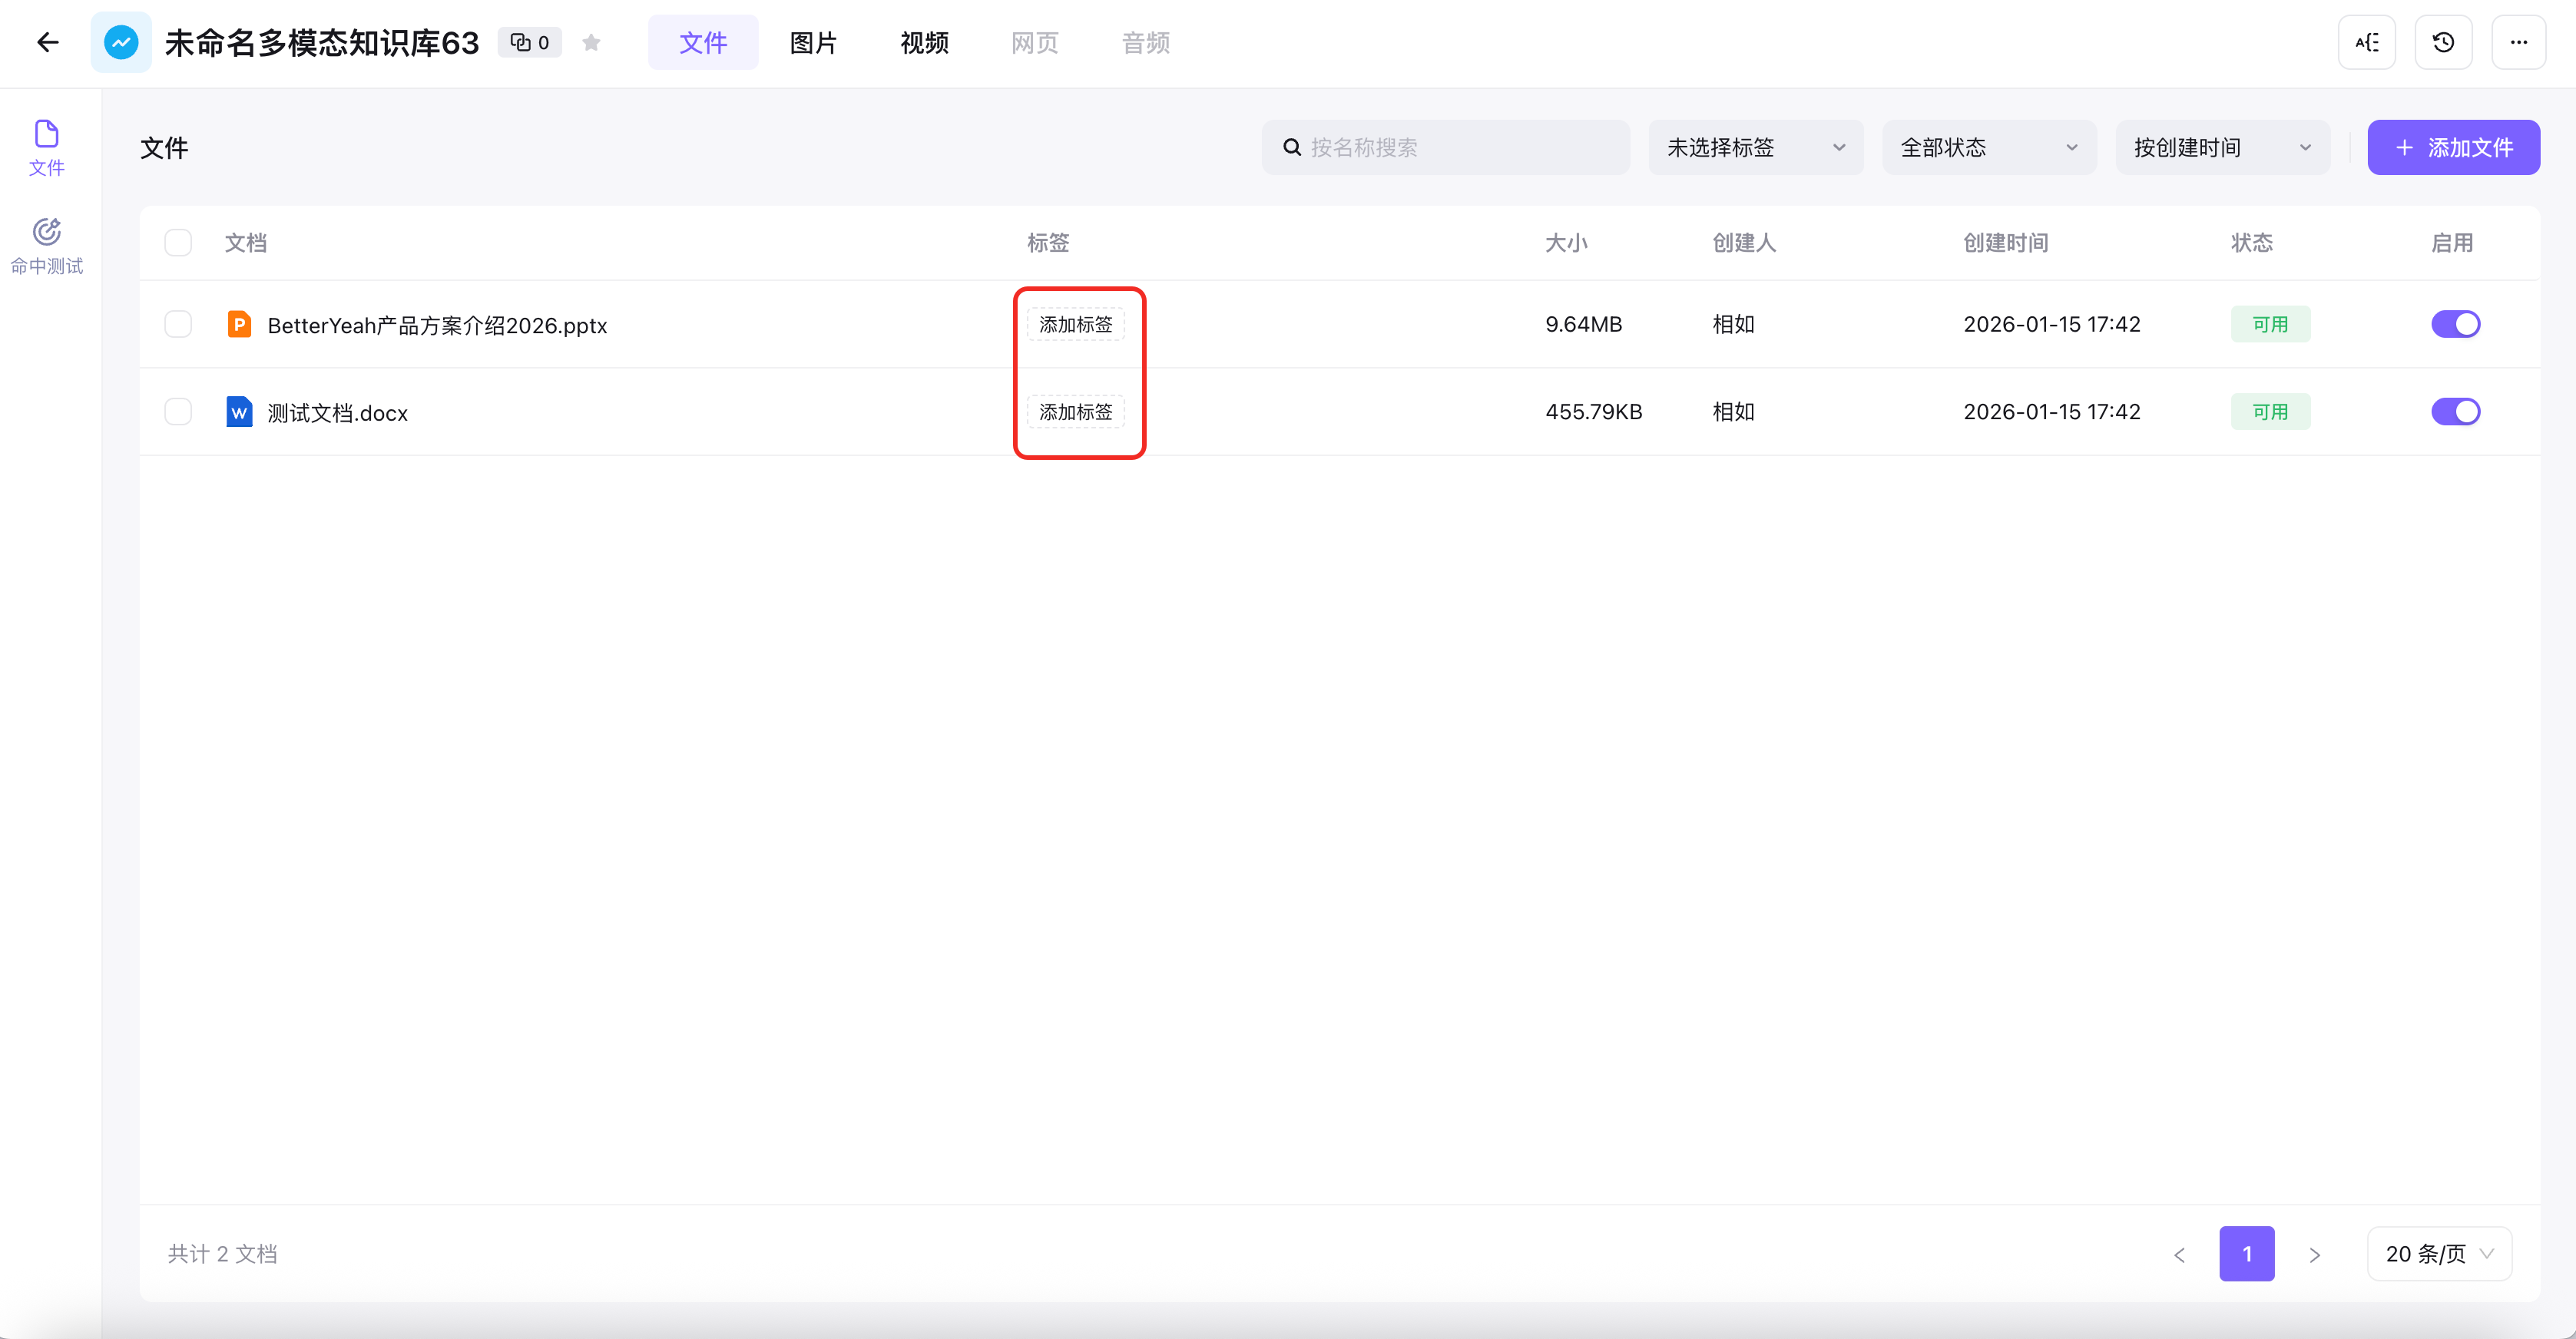Tick the select-all checkbox in table header

click(178, 243)
